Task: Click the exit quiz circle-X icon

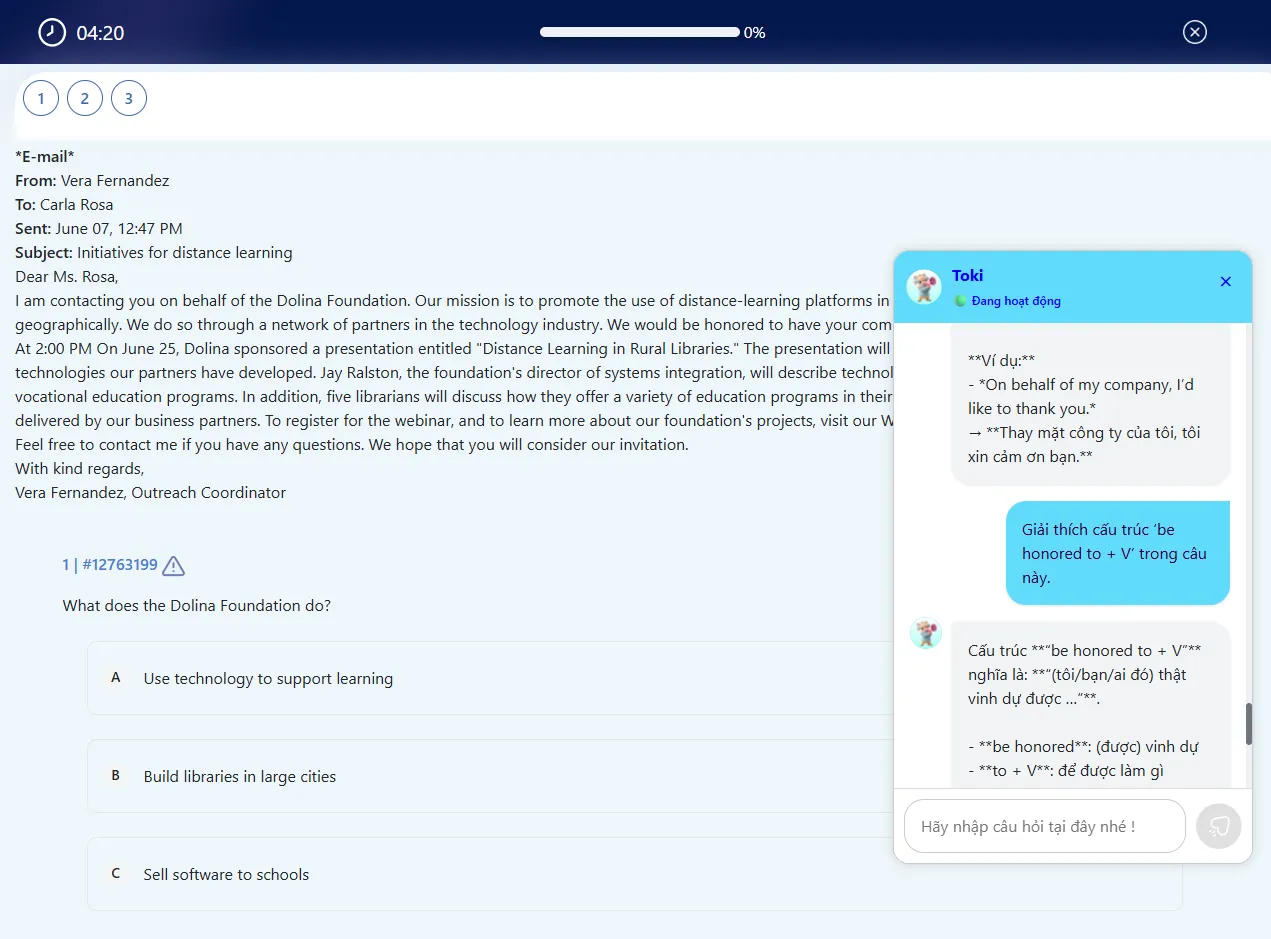Action: click(x=1195, y=32)
